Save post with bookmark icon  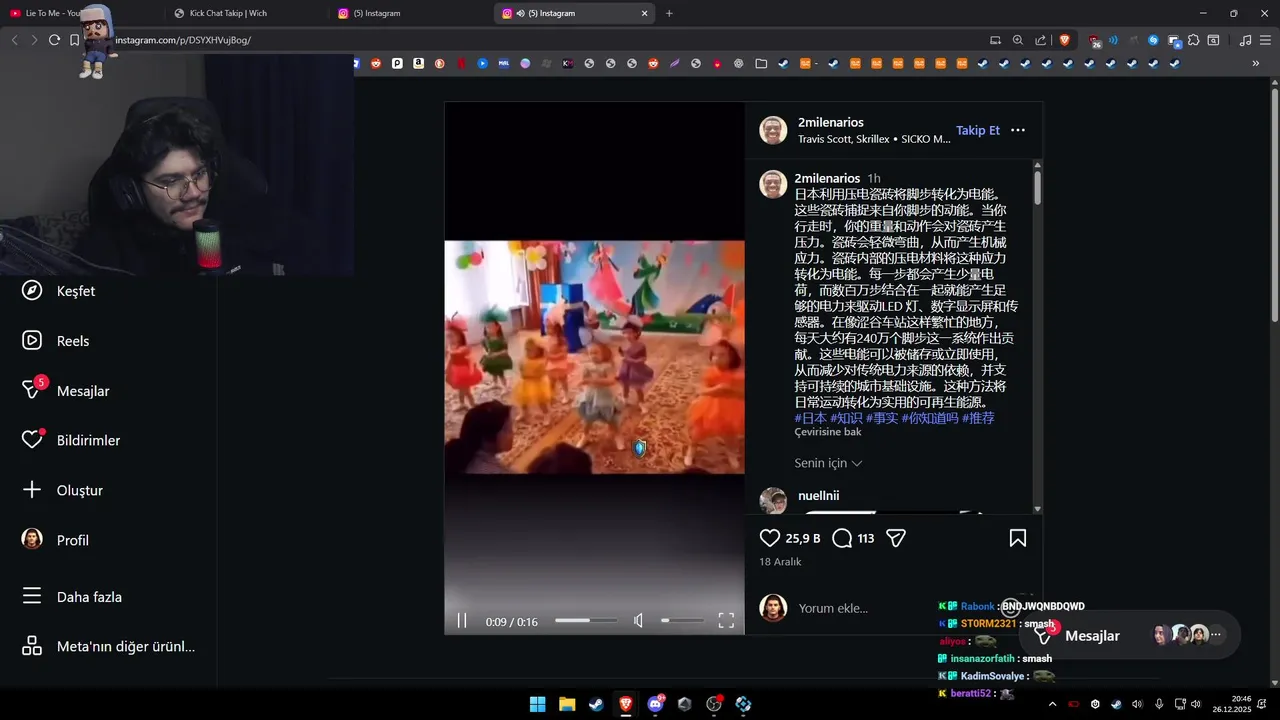point(1018,538)
